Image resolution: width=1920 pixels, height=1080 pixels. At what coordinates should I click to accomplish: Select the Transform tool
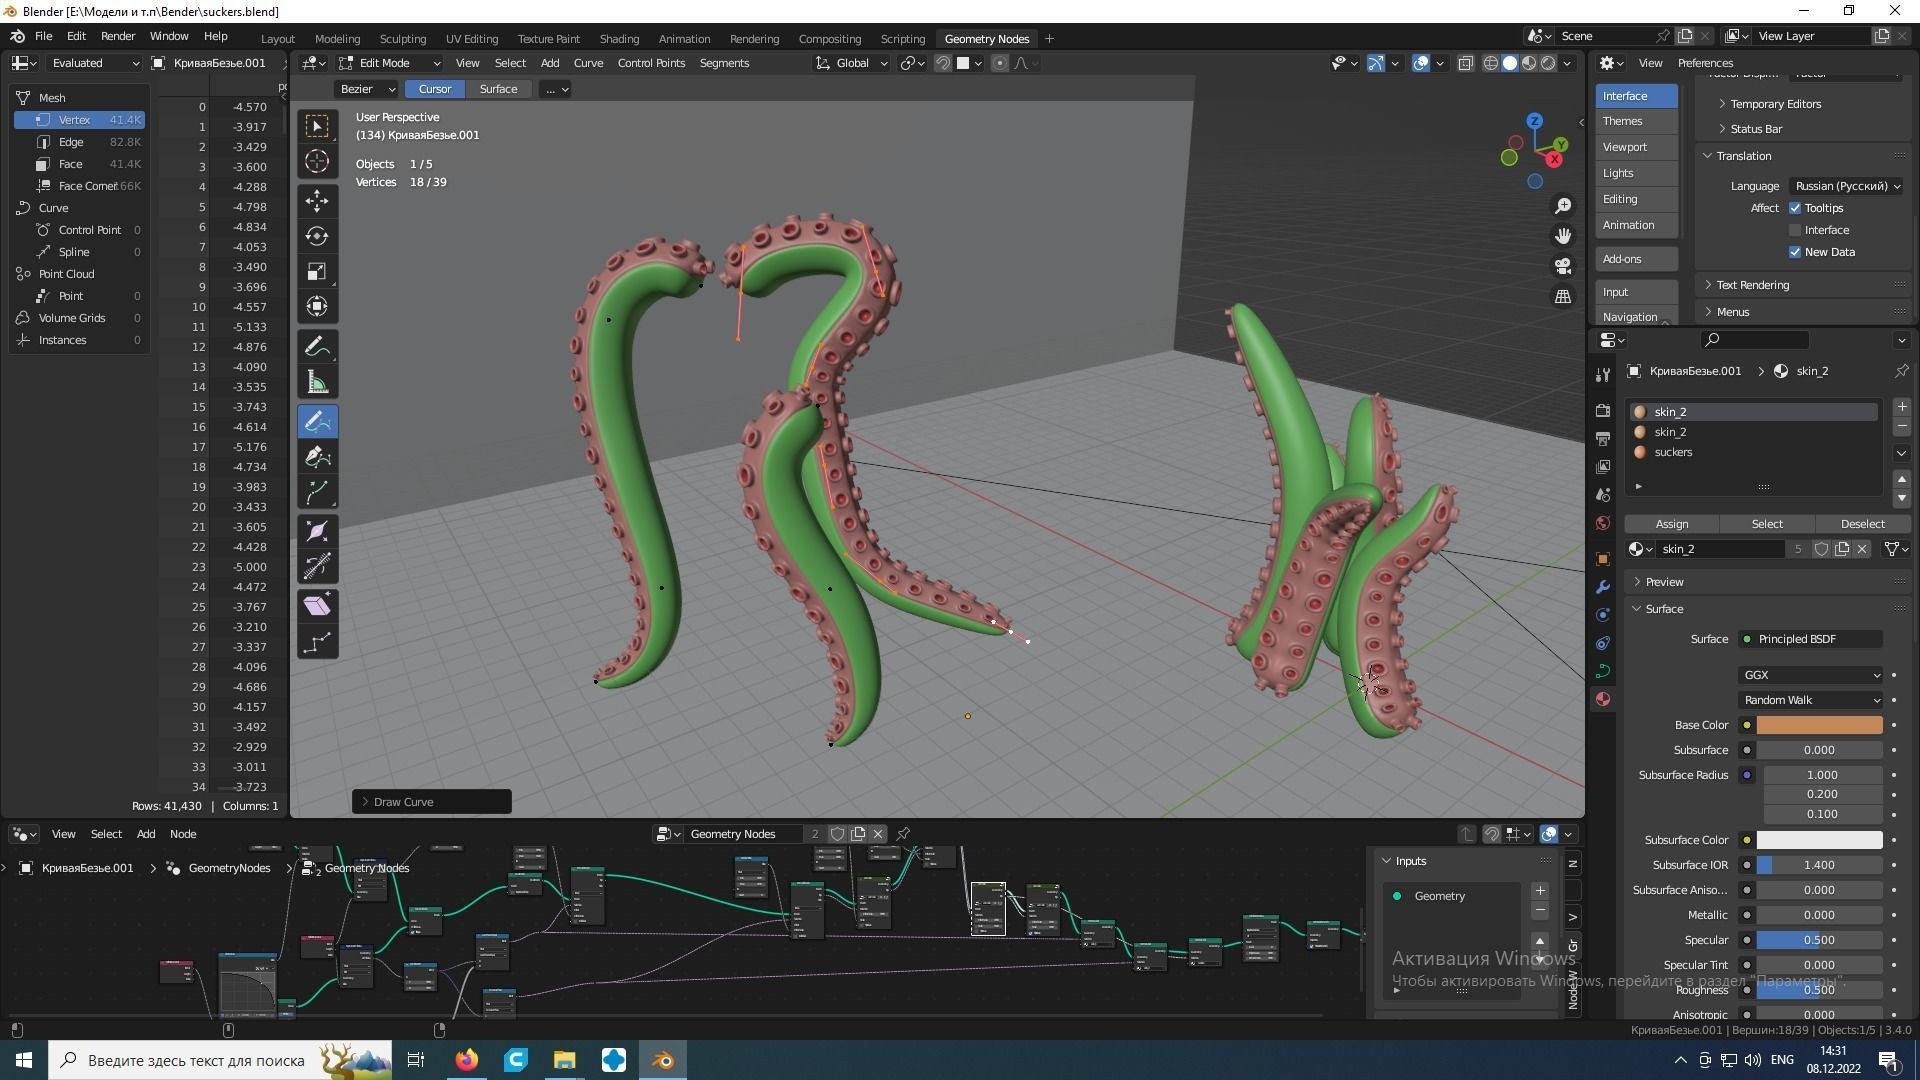(x=317, y=307)
